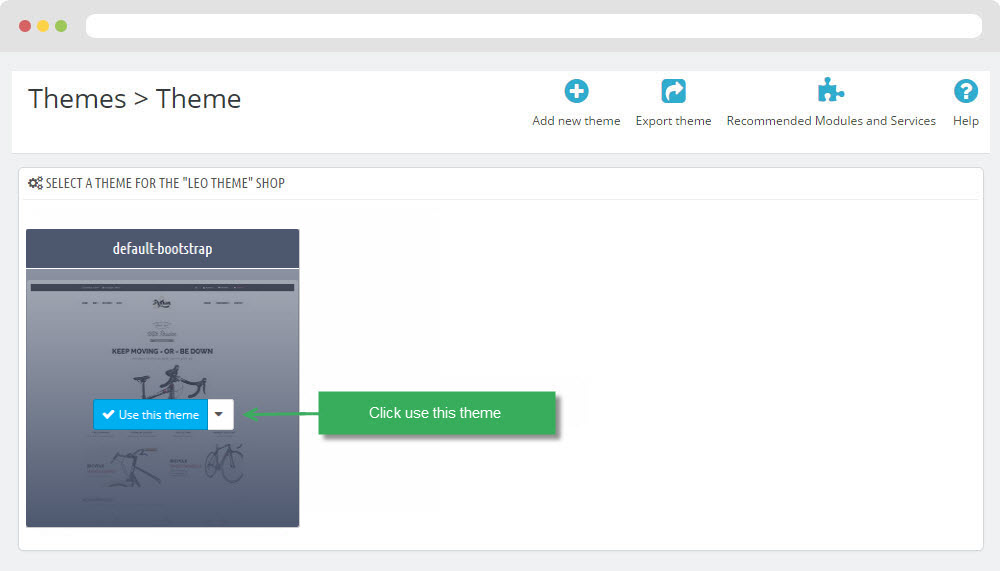Click "Themes" in the page breadcrumb title

[77, 99]
